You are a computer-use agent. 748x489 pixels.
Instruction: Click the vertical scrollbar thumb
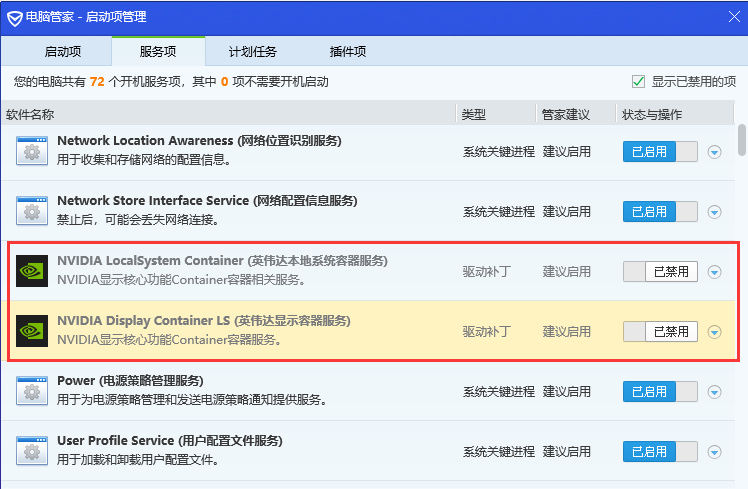(x=742, y=140)
